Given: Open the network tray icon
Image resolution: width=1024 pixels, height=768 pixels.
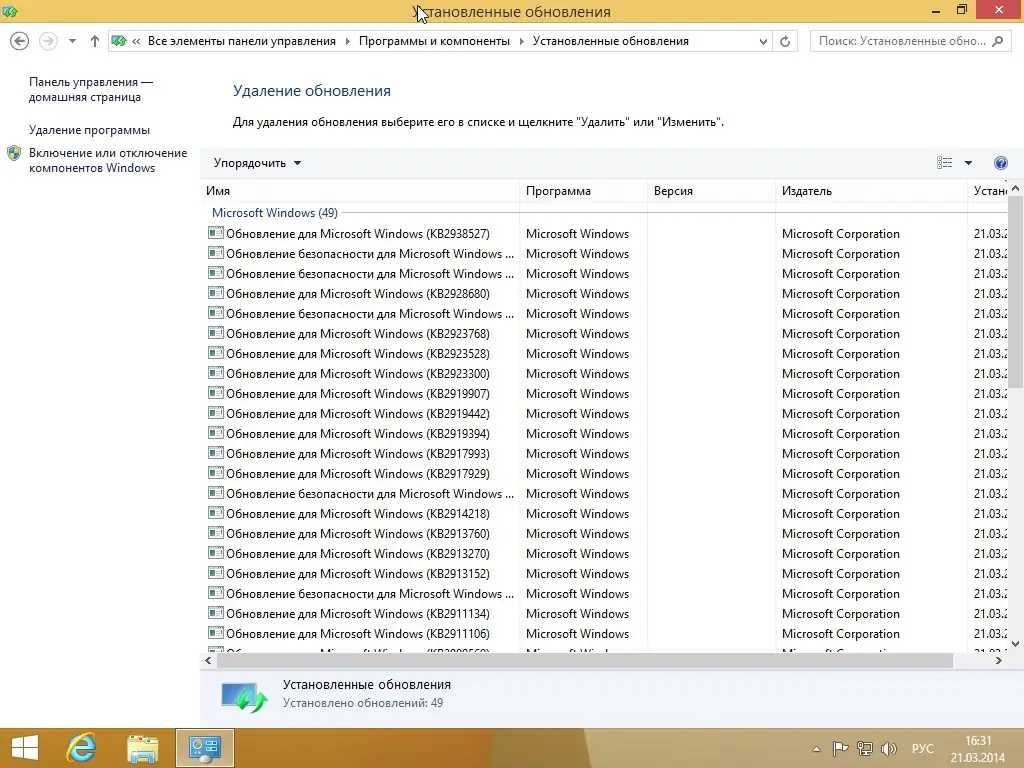Looking at the screenshot, I should coord(865,748).
